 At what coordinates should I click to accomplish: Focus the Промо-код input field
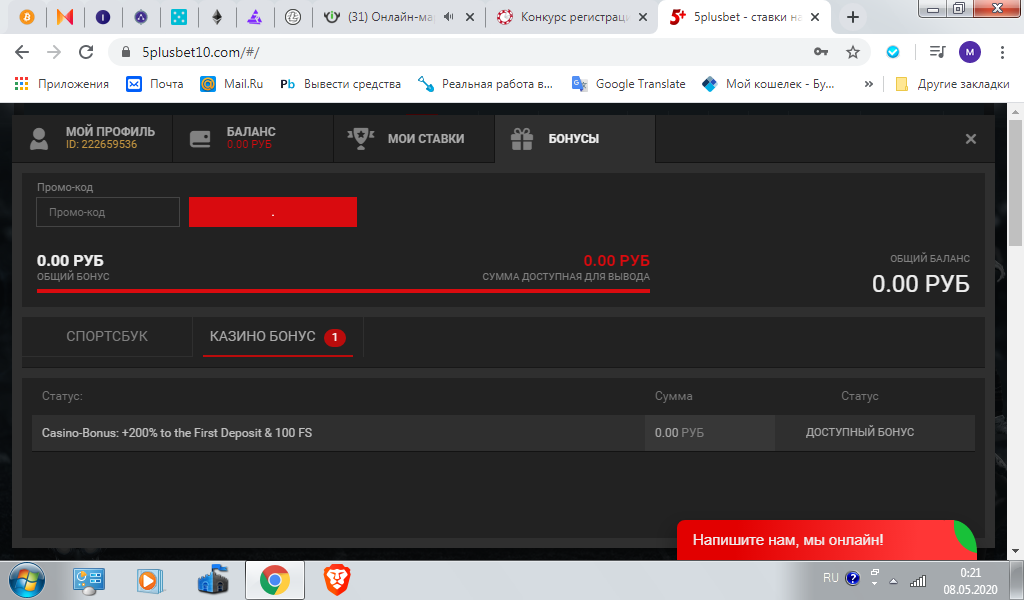[x=108, y=212]
